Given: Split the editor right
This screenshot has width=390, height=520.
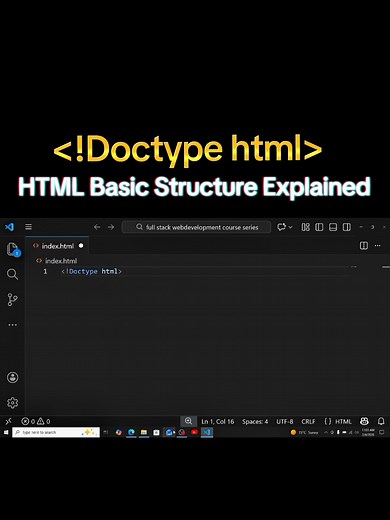Looking at the screenshot, I should (x=364, y=246).
